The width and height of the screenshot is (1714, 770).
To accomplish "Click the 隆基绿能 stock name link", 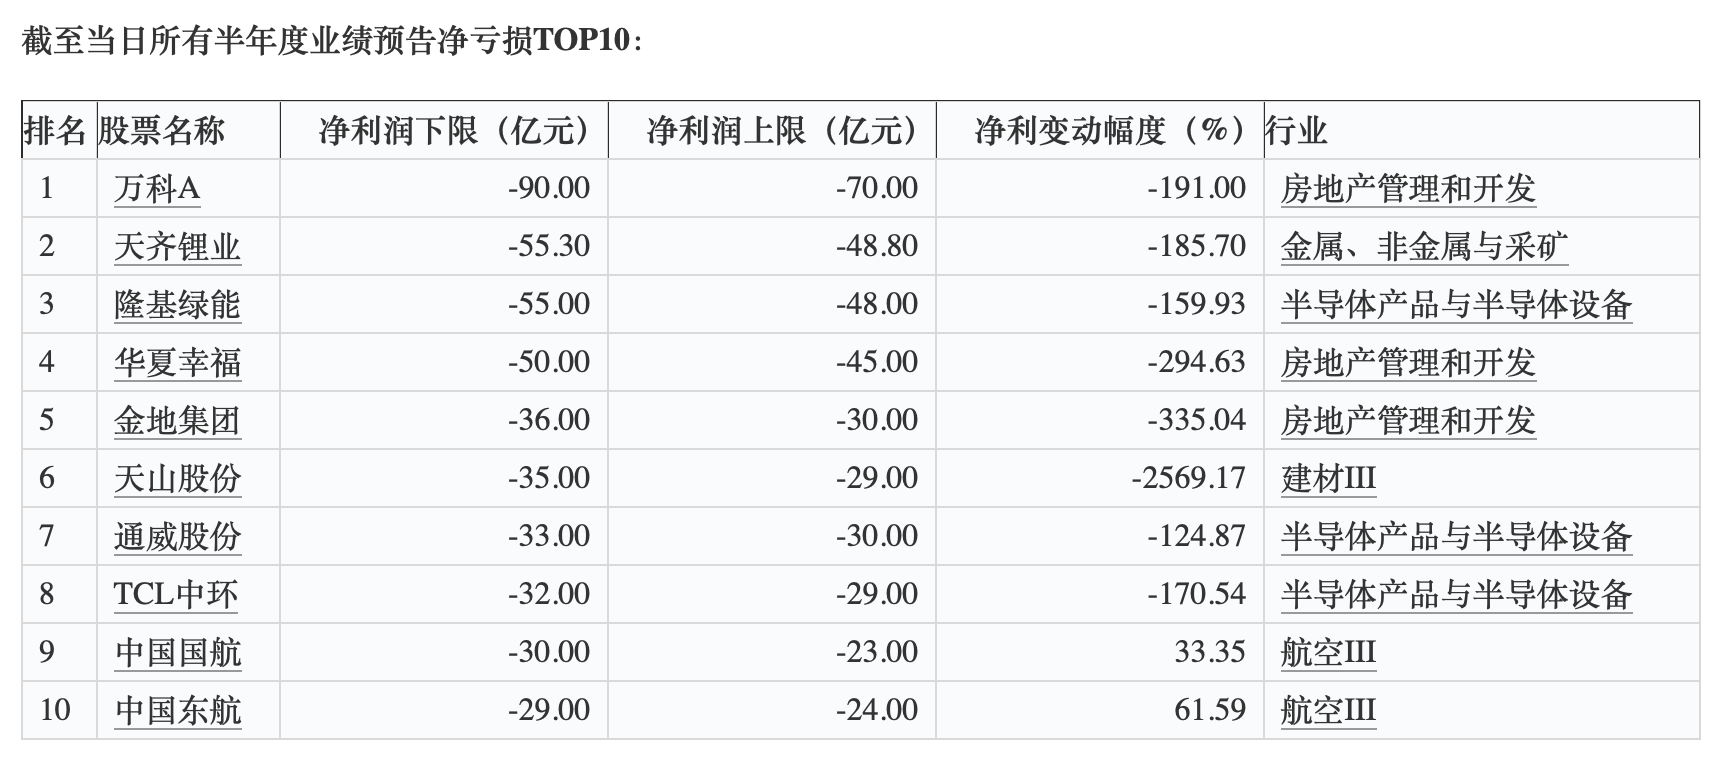I will 178,304.
